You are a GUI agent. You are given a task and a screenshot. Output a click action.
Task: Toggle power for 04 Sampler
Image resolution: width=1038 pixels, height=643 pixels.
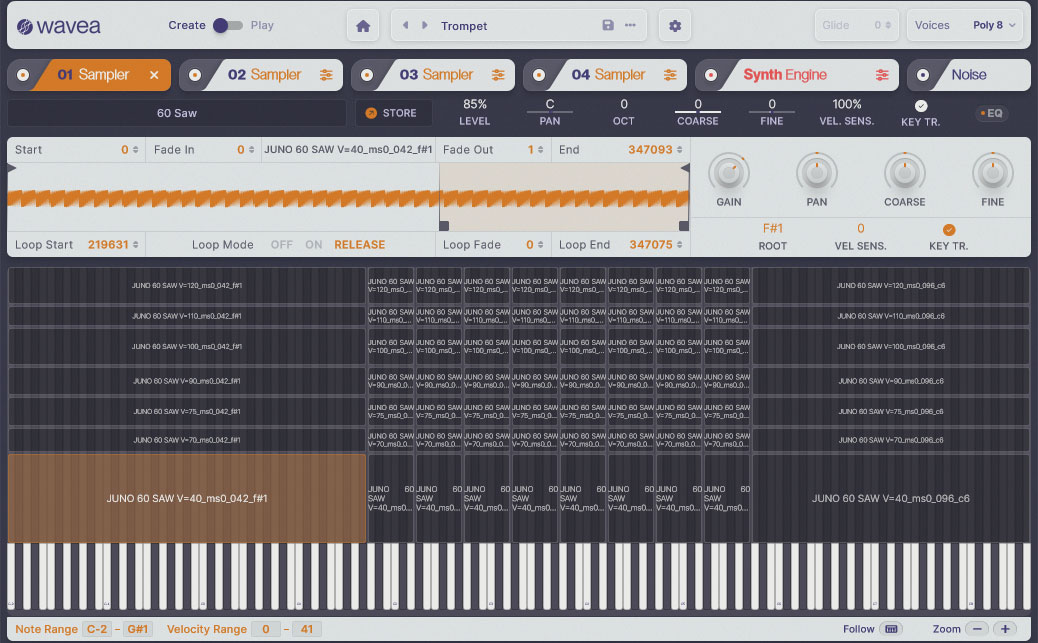pyautogui.click(x=539, y=75)
